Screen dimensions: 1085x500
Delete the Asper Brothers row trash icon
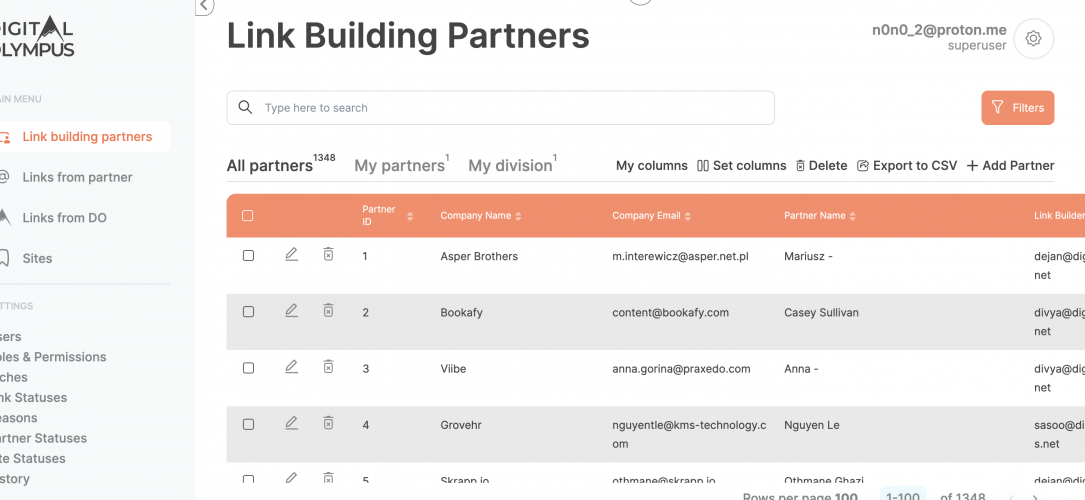[328, 255]
